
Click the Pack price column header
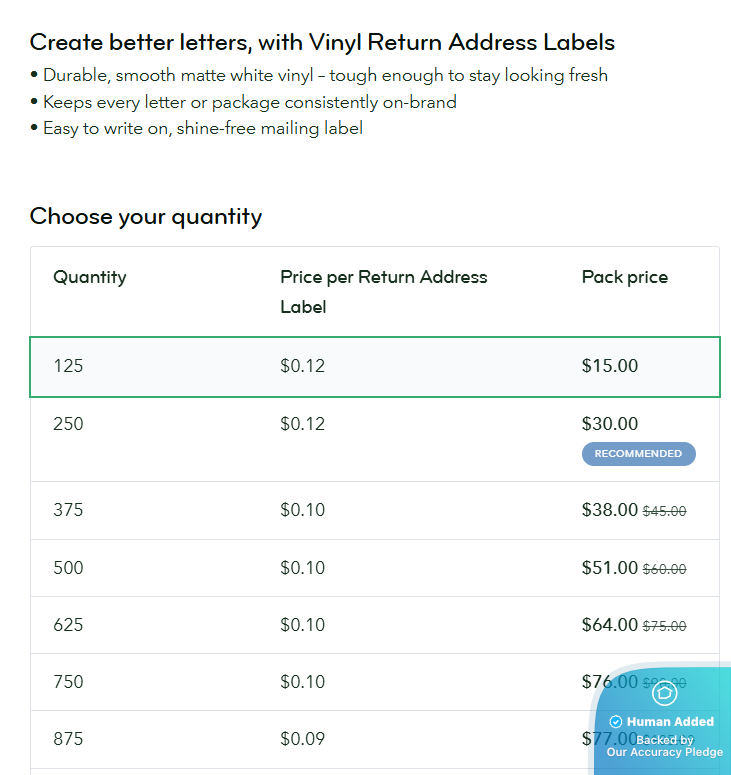[x=624, y=277]
